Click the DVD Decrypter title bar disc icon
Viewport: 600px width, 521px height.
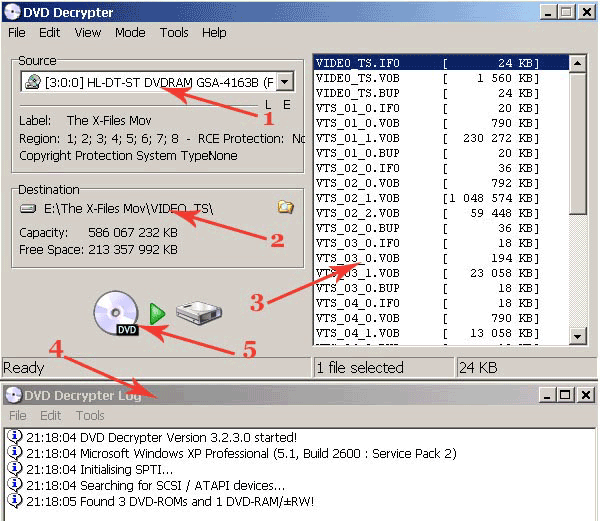click(12, 12)
